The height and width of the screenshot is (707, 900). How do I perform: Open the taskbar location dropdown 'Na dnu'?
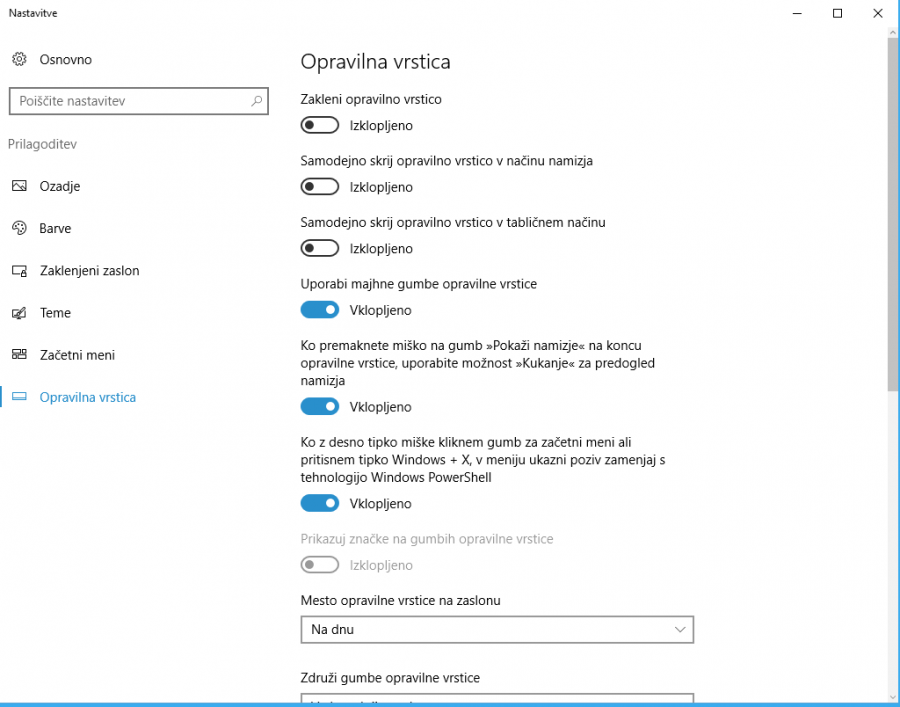click(x=497, y=630)
